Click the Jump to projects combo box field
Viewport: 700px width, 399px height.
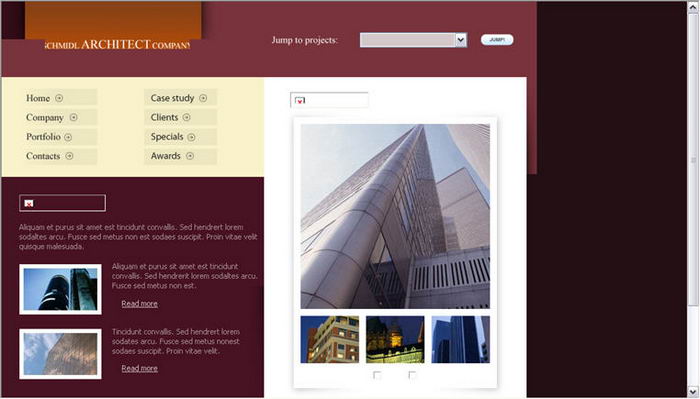tap(413, 40)
